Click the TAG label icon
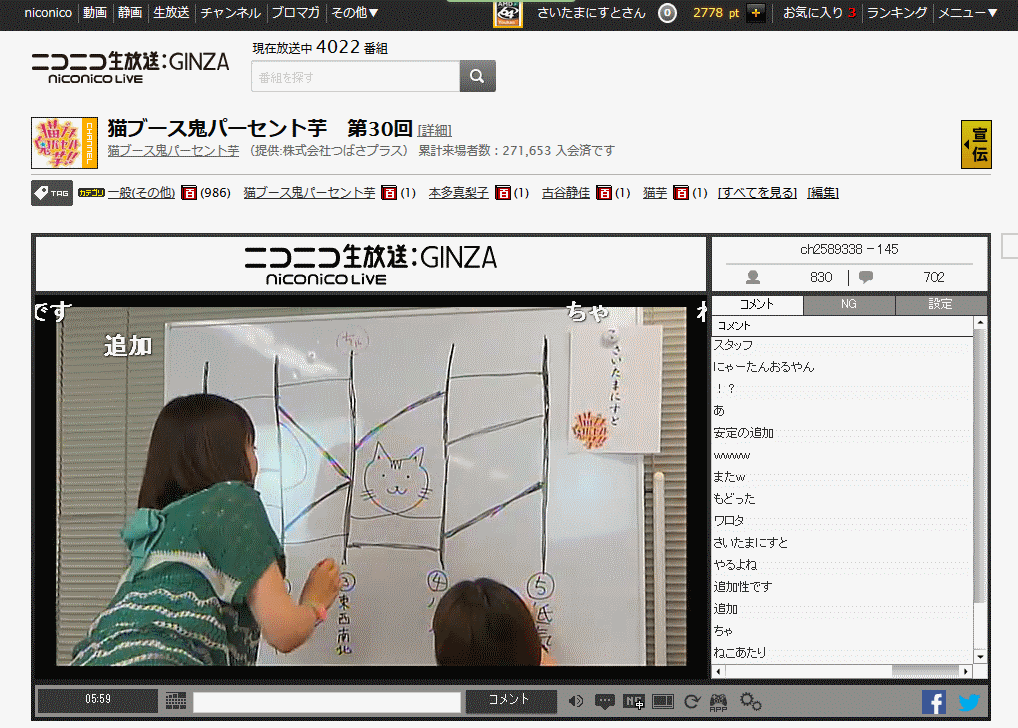1018x728 pixels. click(52, 193)
